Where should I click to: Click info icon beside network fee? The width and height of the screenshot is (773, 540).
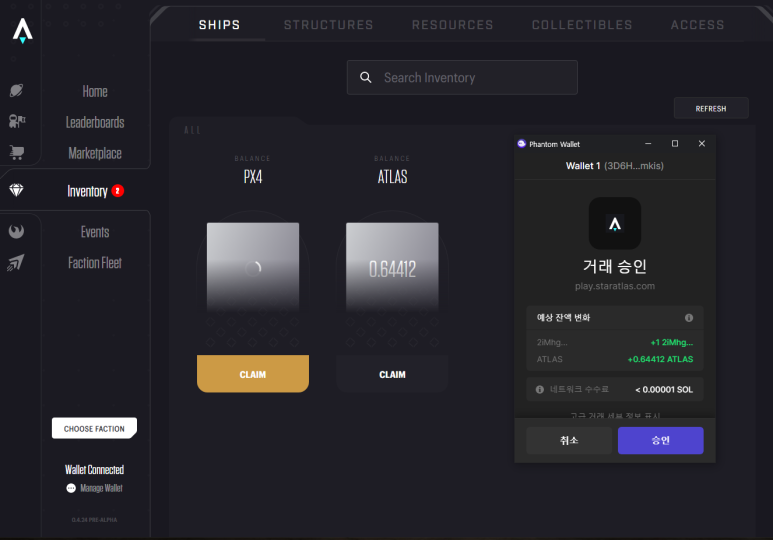(x=540, y=390)
